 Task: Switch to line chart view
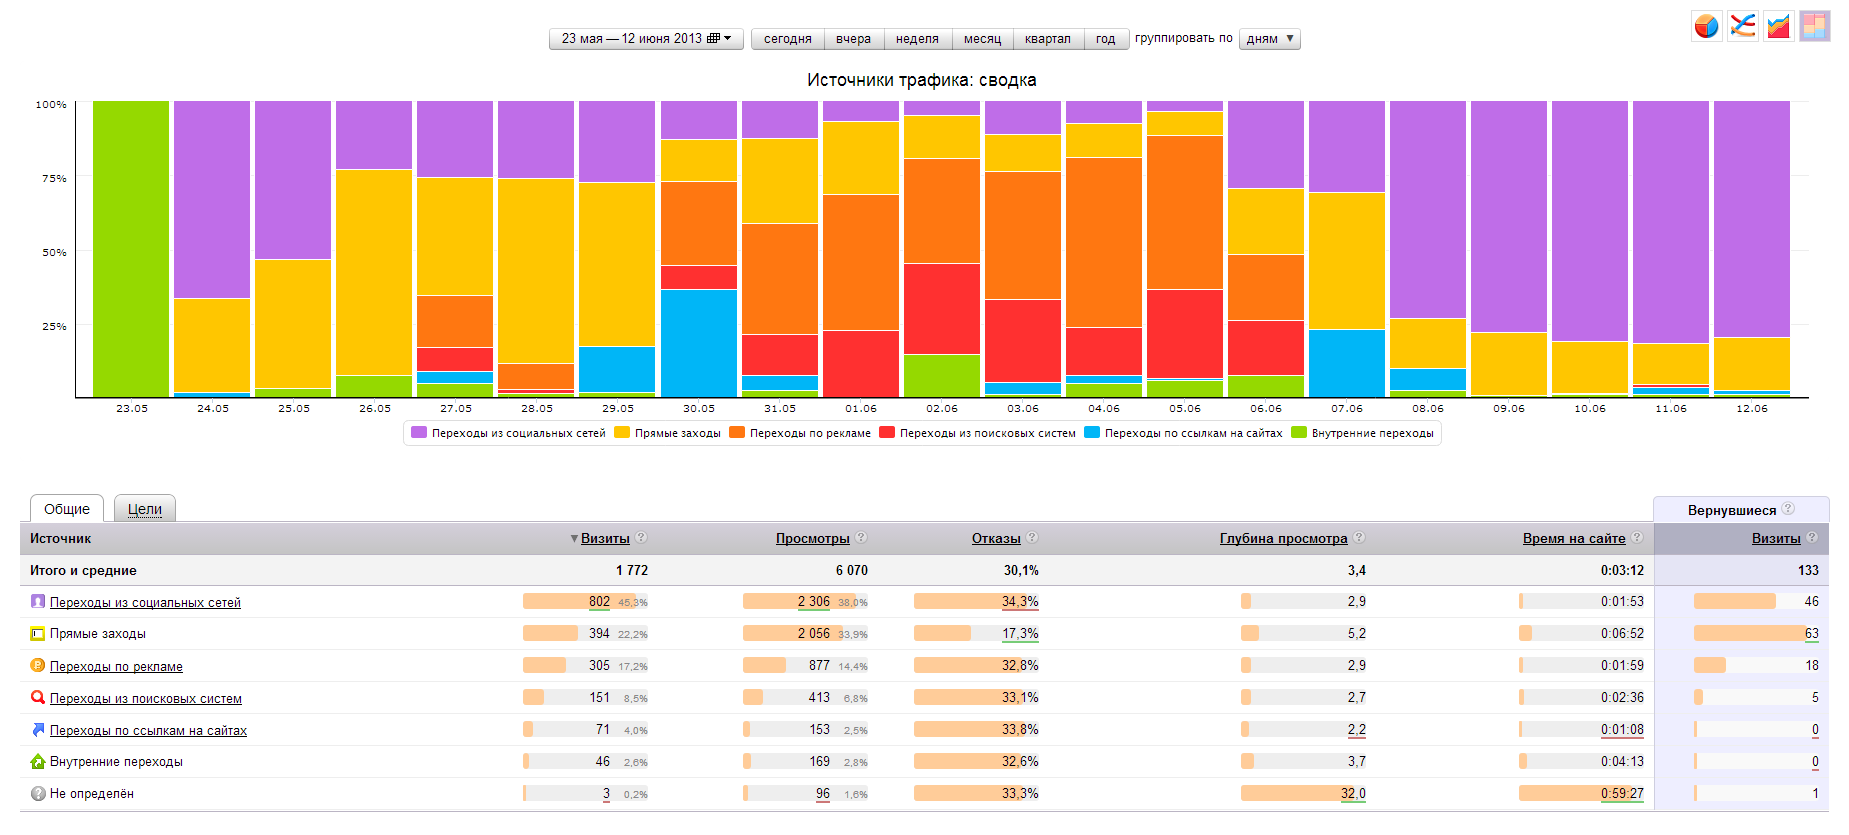point(1742,26)
